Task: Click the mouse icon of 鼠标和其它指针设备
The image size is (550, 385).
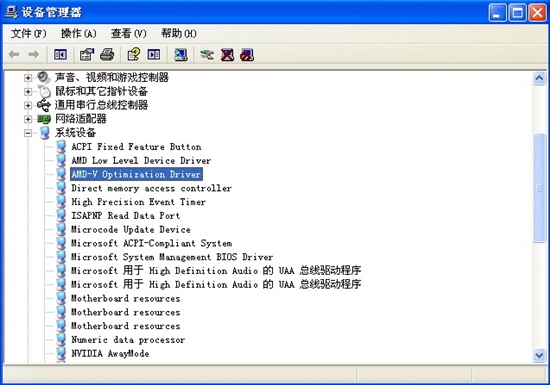Action: (44, 92)
